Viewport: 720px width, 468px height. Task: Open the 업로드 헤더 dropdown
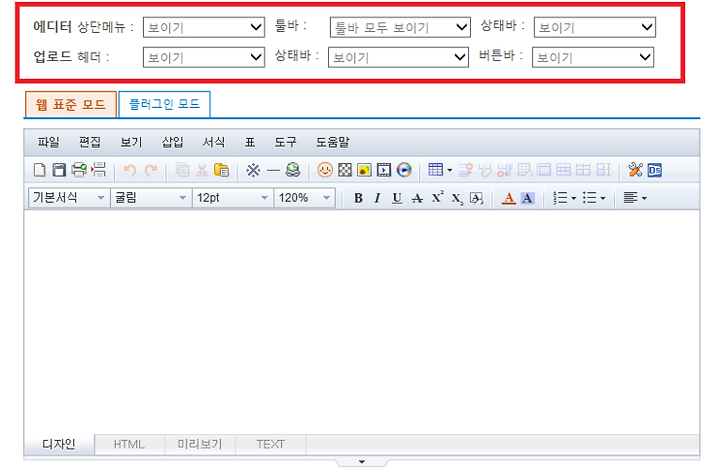[x=204, y=57]
